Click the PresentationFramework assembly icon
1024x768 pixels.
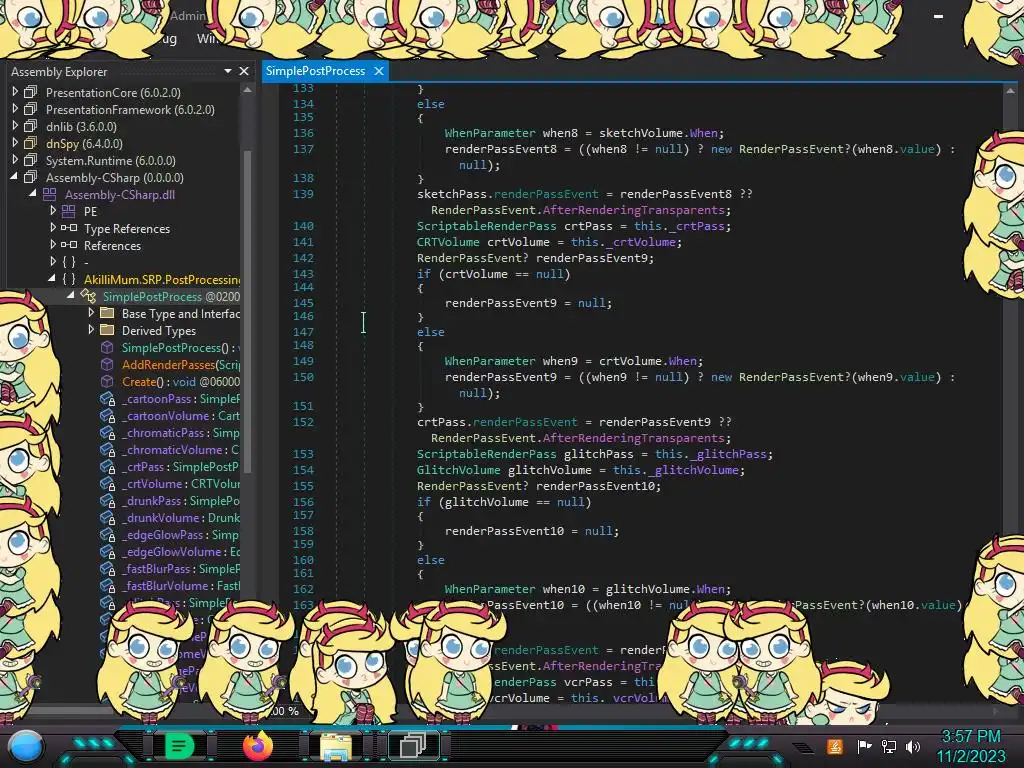[31, 109]
